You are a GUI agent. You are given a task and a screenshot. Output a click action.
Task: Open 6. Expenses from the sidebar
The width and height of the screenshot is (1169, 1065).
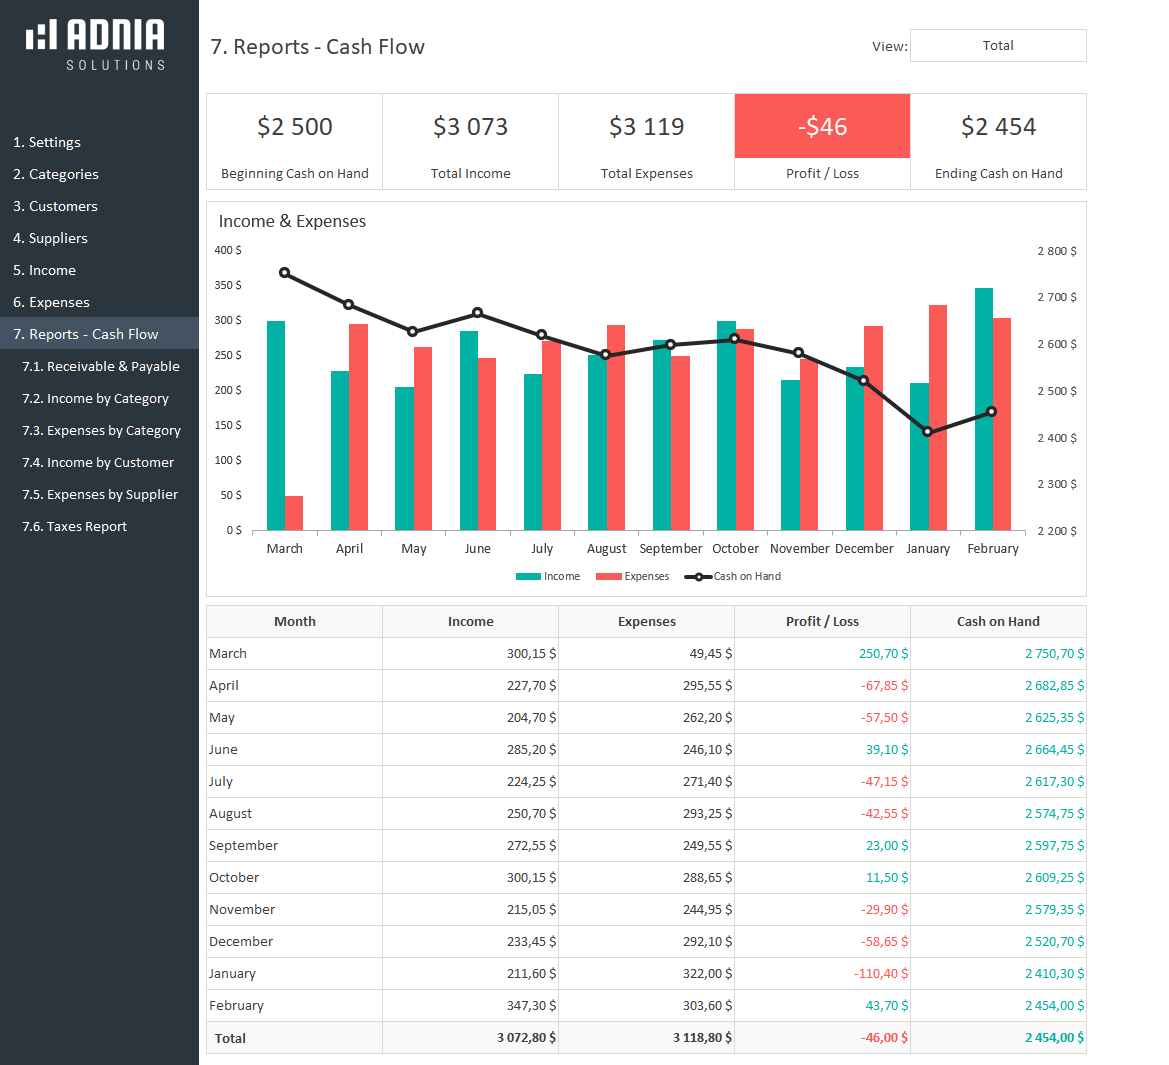click(x=51, y=302)
